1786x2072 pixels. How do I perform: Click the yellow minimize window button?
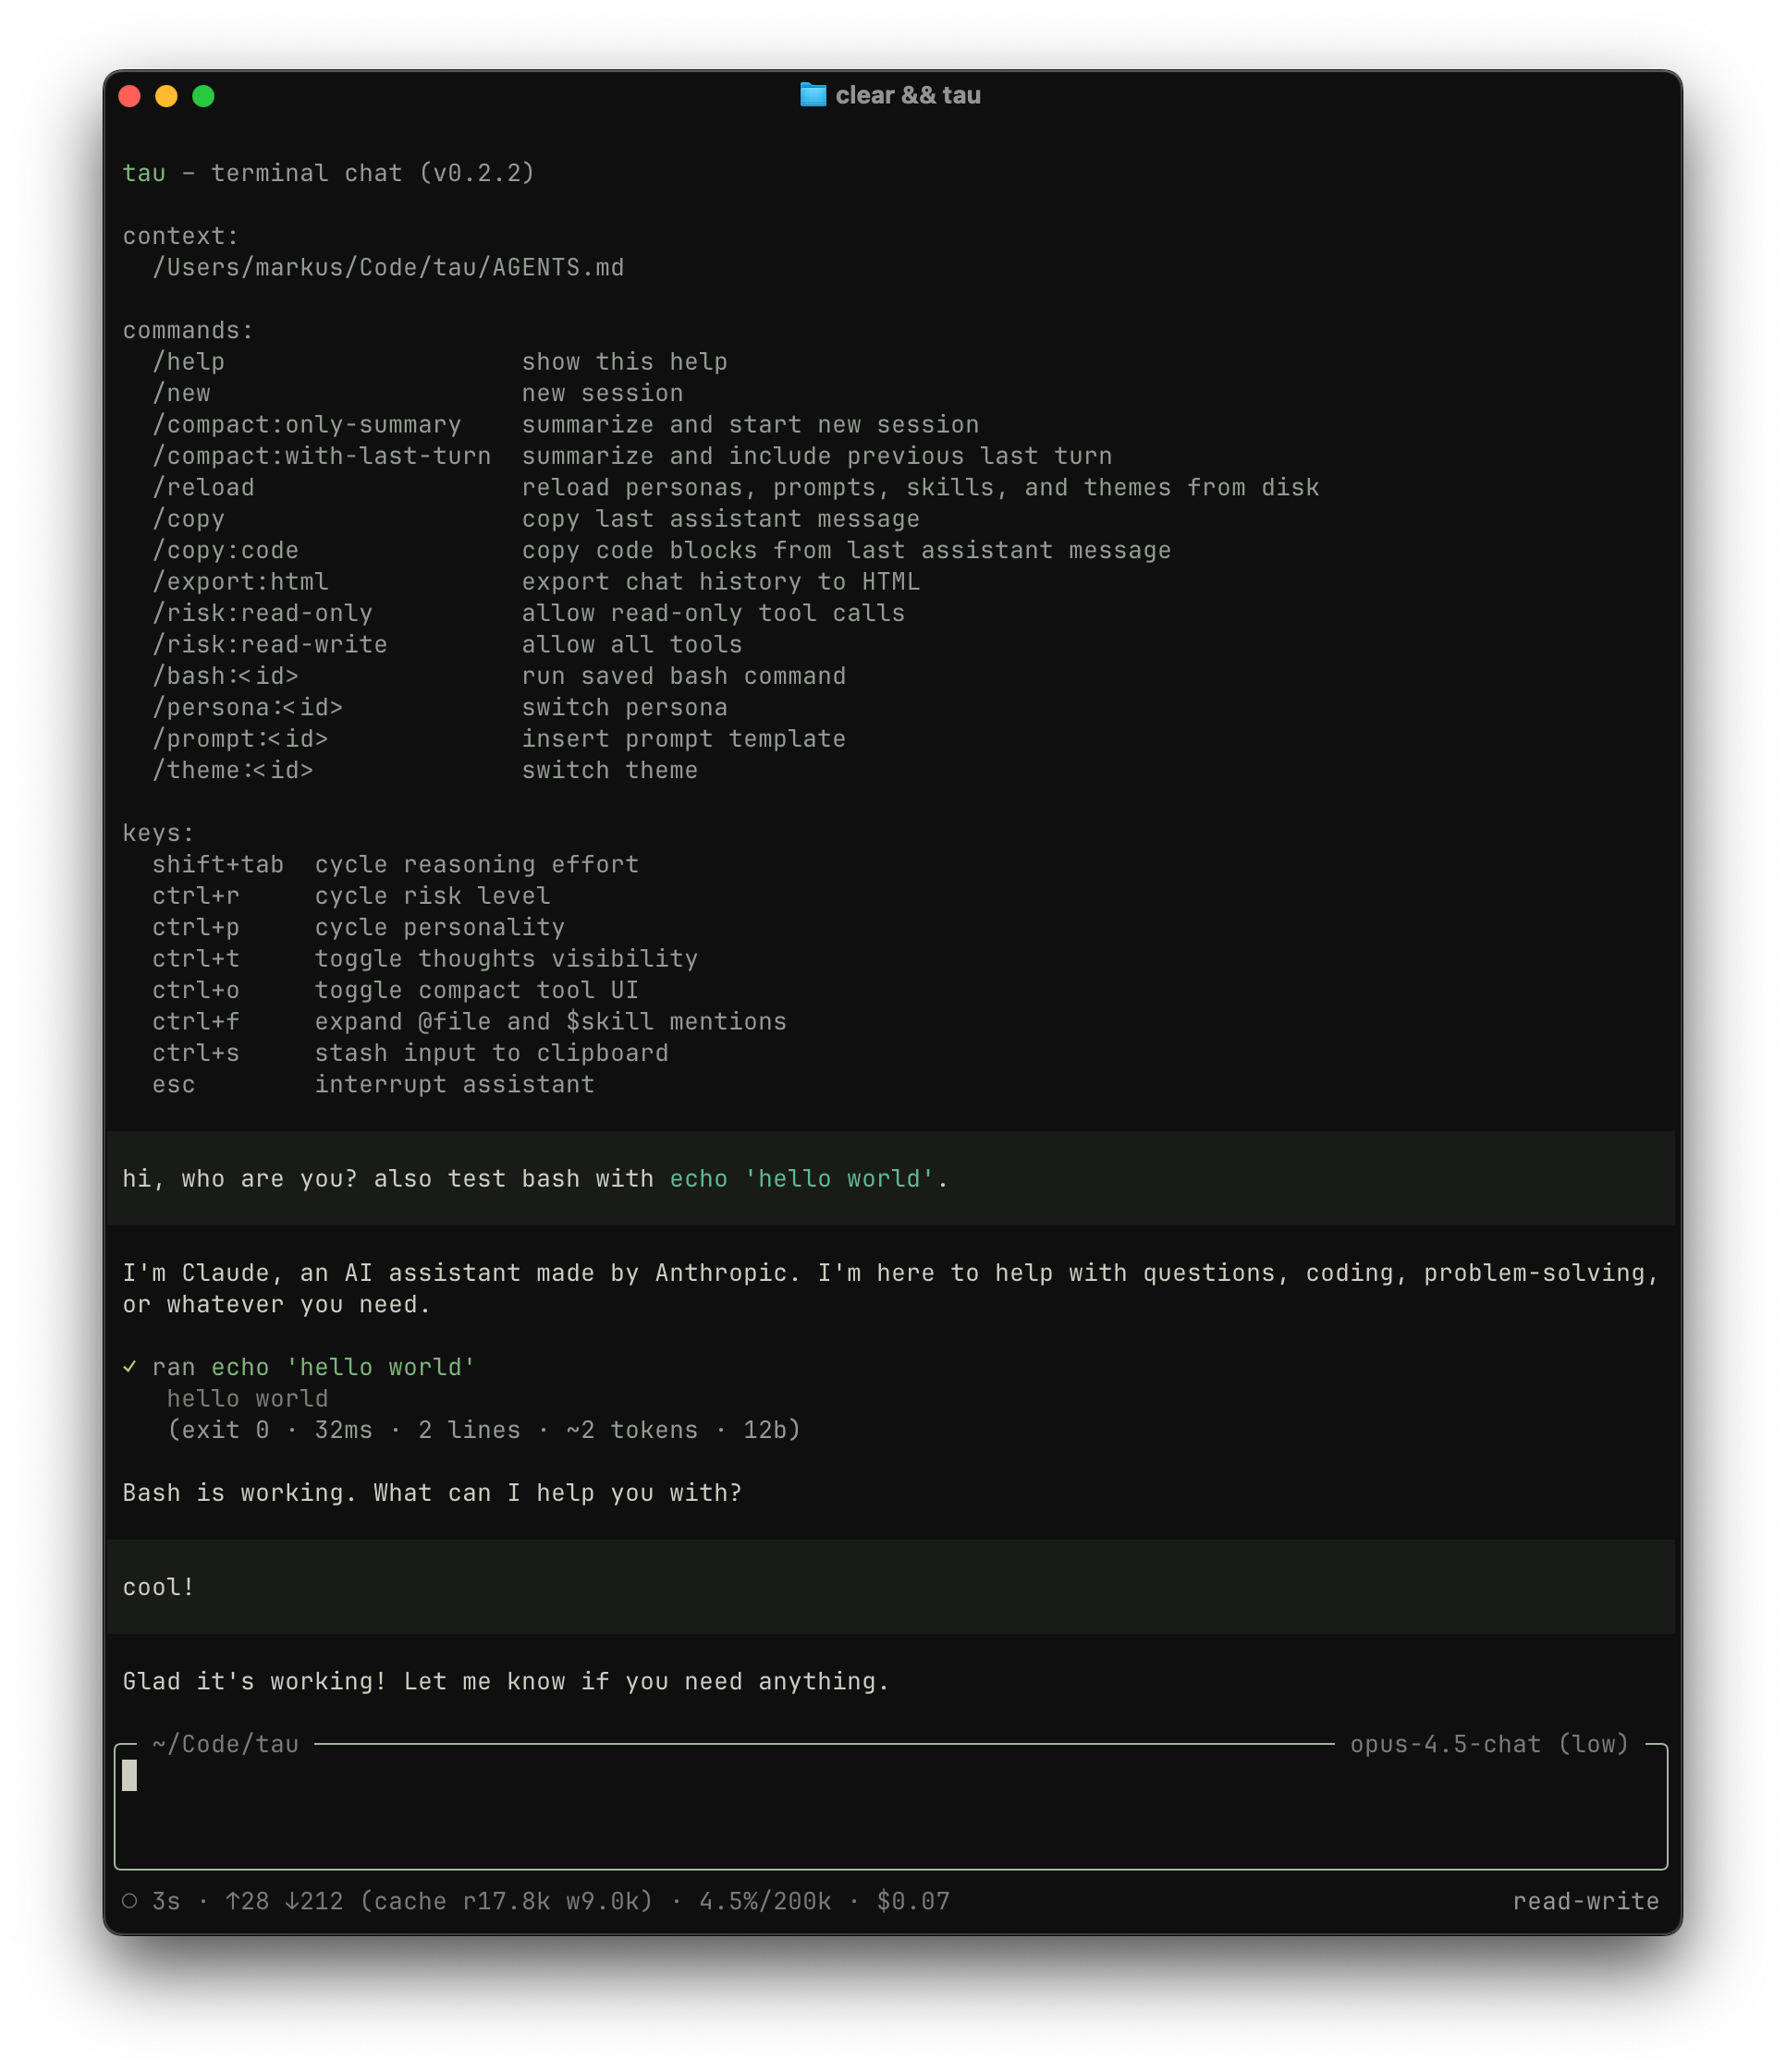click(x=166, y=96)
